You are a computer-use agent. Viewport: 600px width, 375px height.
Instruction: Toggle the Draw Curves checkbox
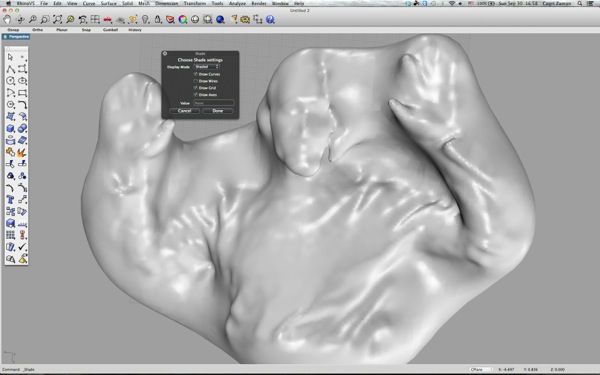pos(196,74)
